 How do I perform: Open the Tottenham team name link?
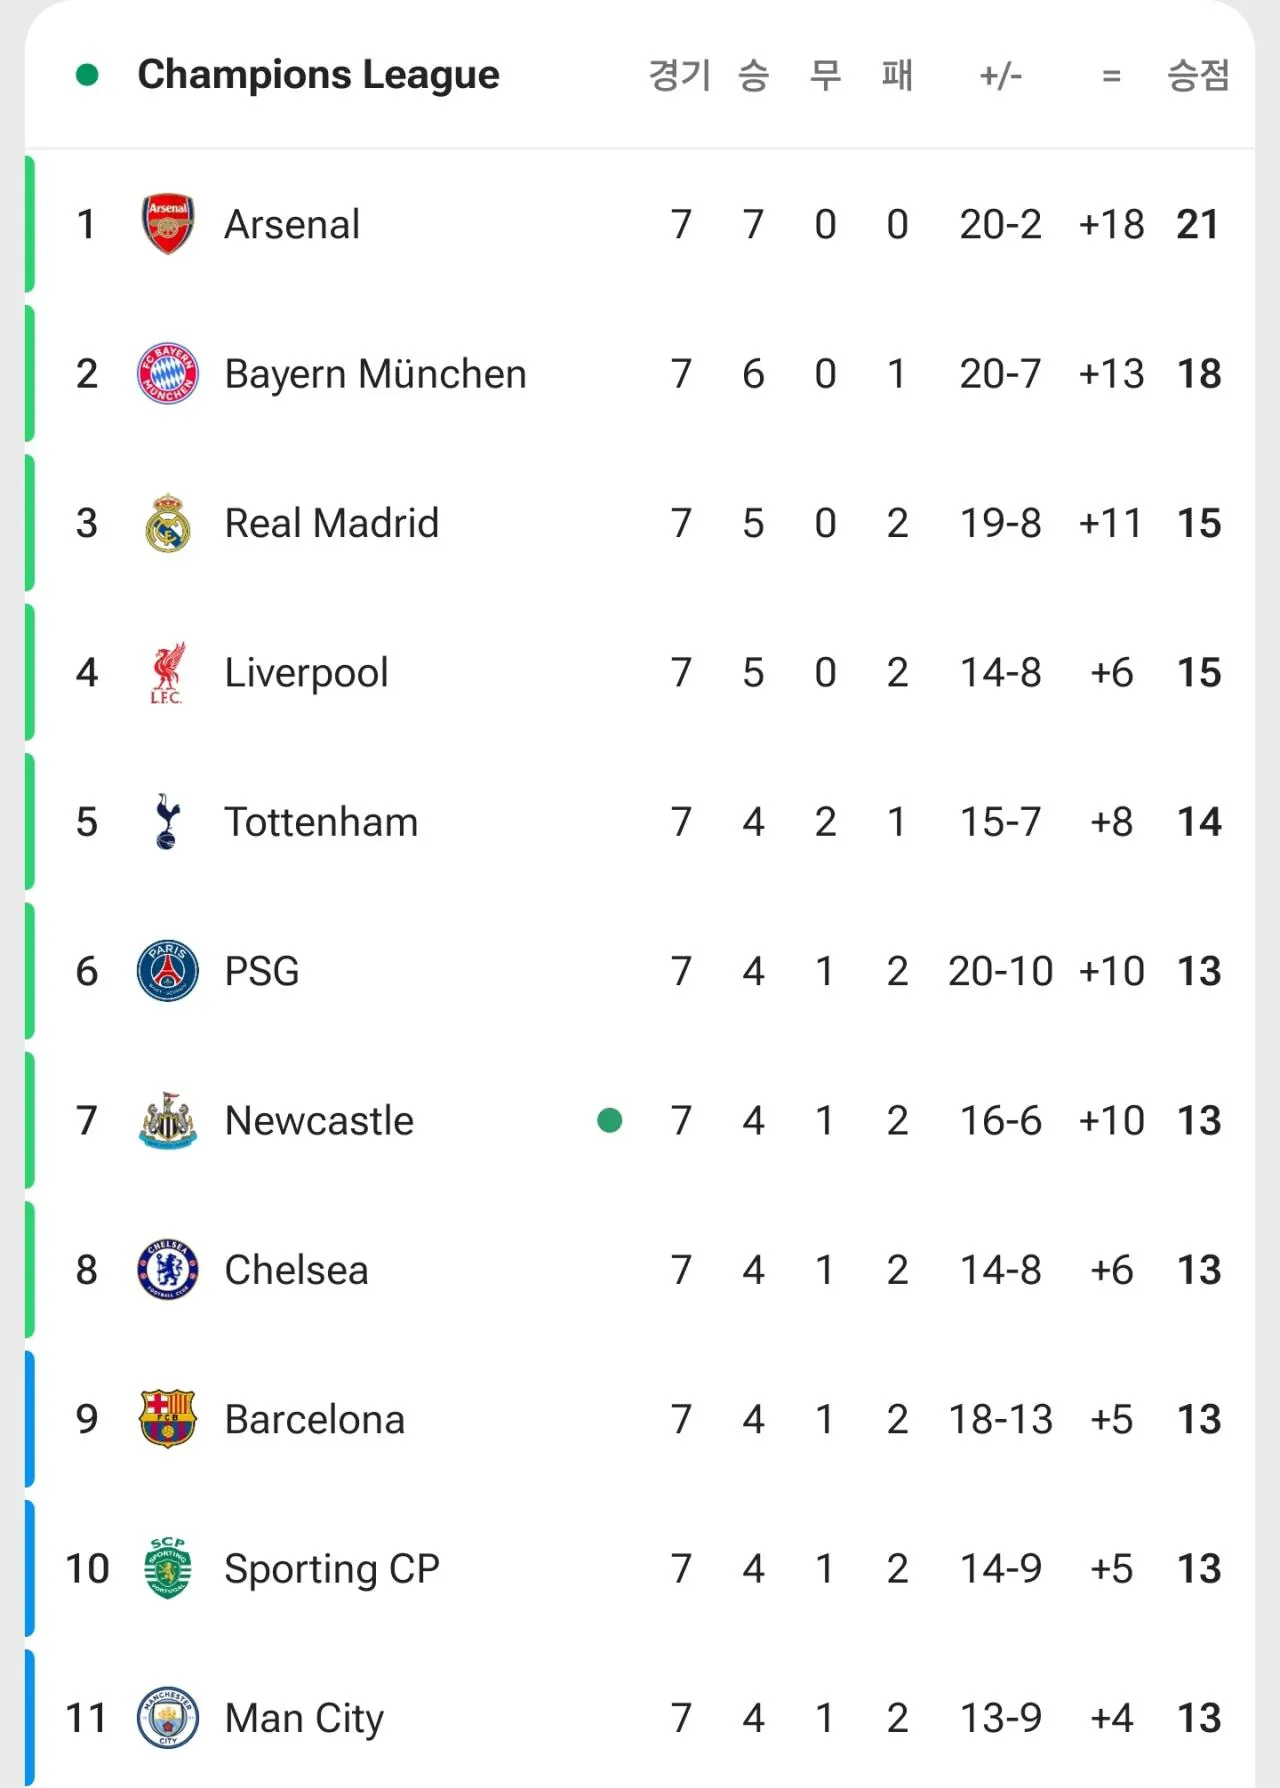pos(321,822)
